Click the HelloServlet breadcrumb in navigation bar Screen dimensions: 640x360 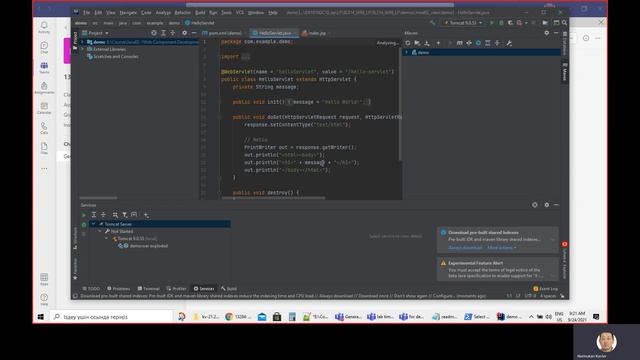click(200, 23)
